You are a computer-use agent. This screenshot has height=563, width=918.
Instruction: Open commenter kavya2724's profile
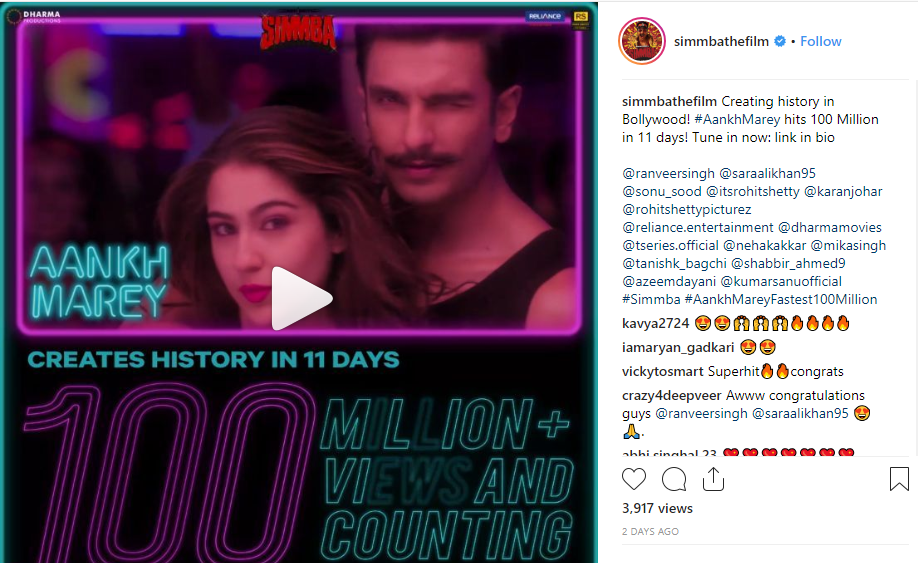[x=656, y=323]
